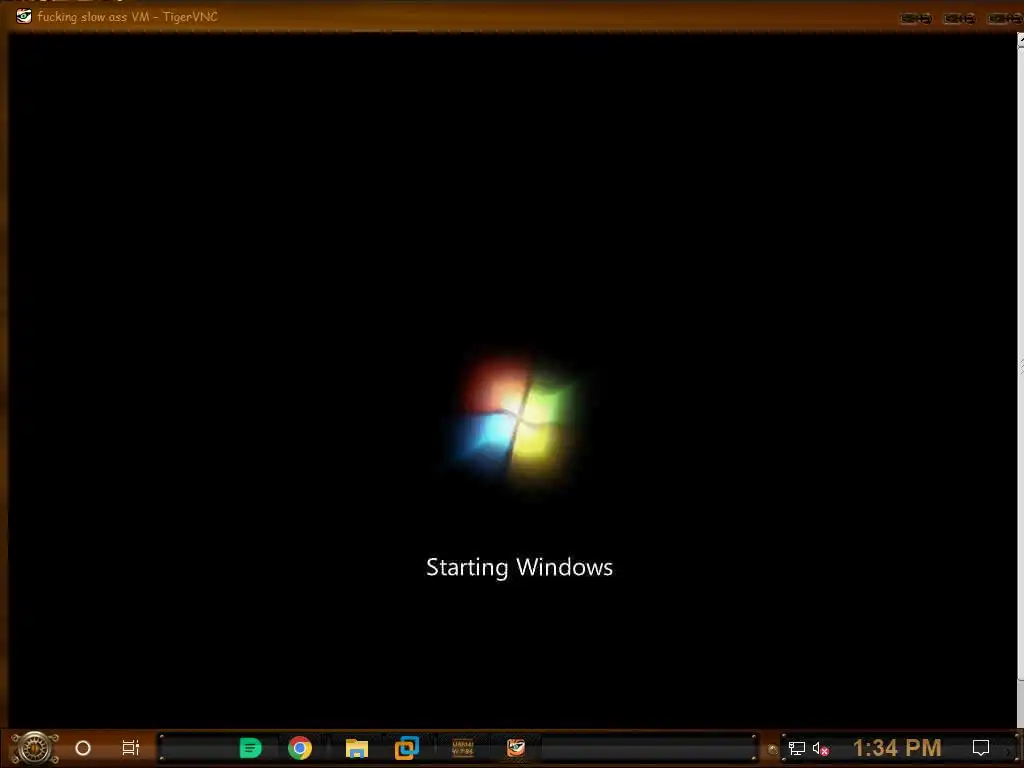This screenshot has height=768, width=1024.
Task: Maximize the TigerVNC window
Action: (x=959, y=18)
